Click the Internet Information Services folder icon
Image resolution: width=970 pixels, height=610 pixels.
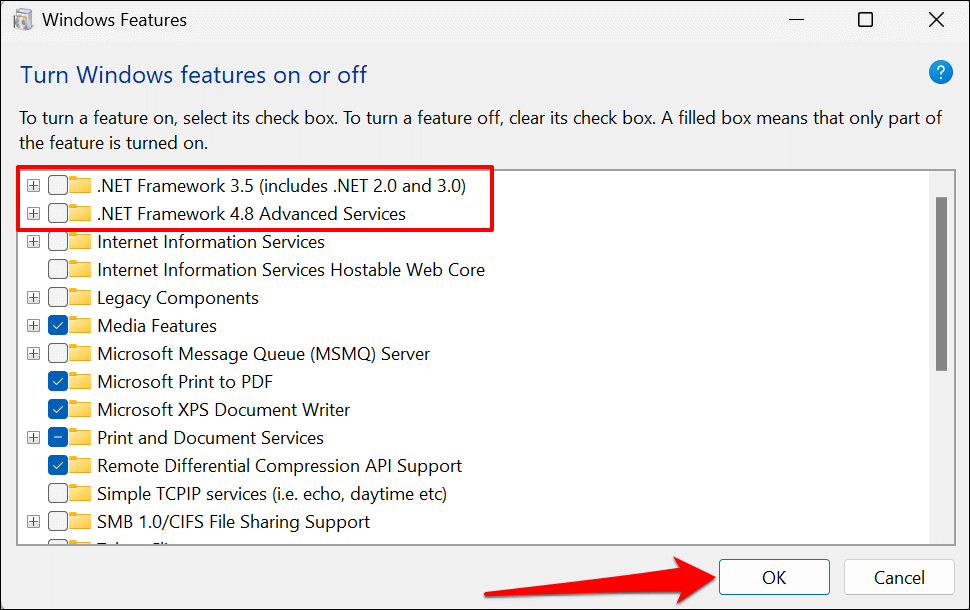[x=81, y=242]
